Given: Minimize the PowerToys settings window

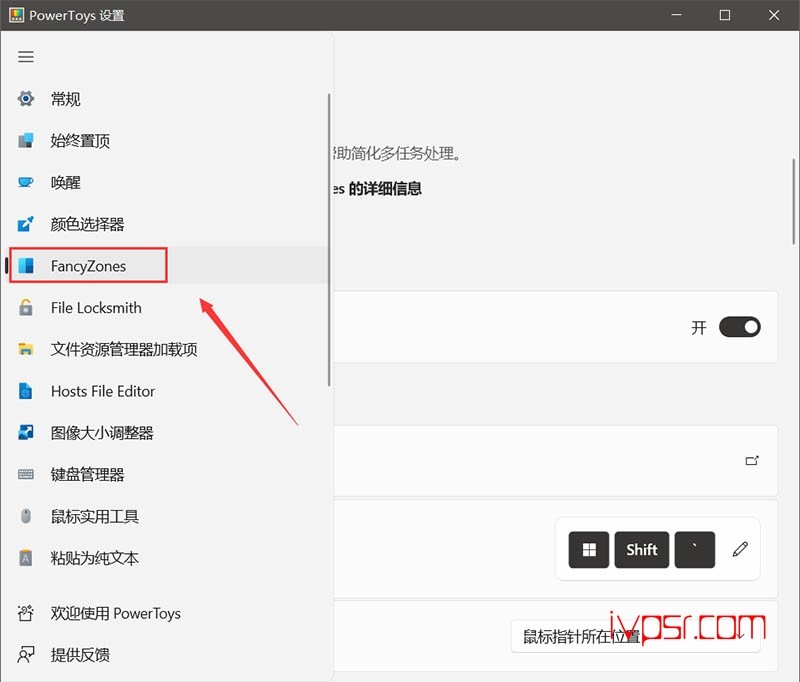Looking at the screenshot, I should click(x=677, y=15).
